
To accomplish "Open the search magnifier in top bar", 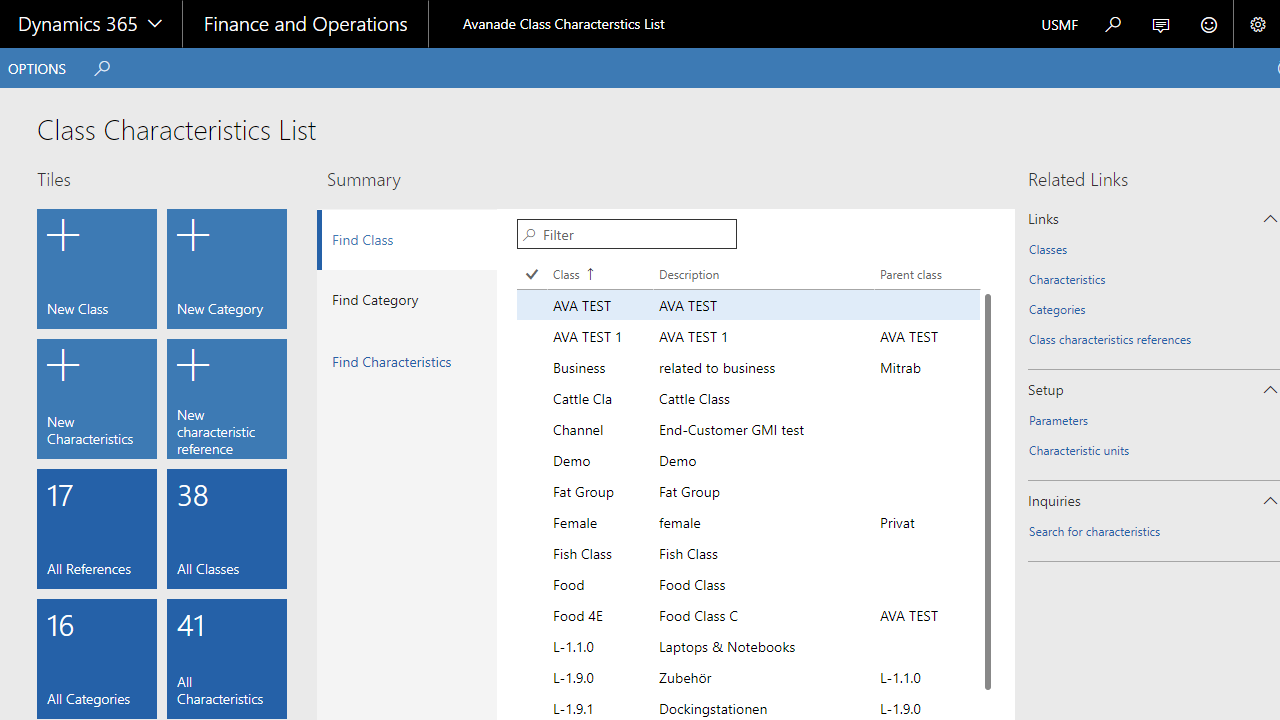I will [x=1113, y=24].
